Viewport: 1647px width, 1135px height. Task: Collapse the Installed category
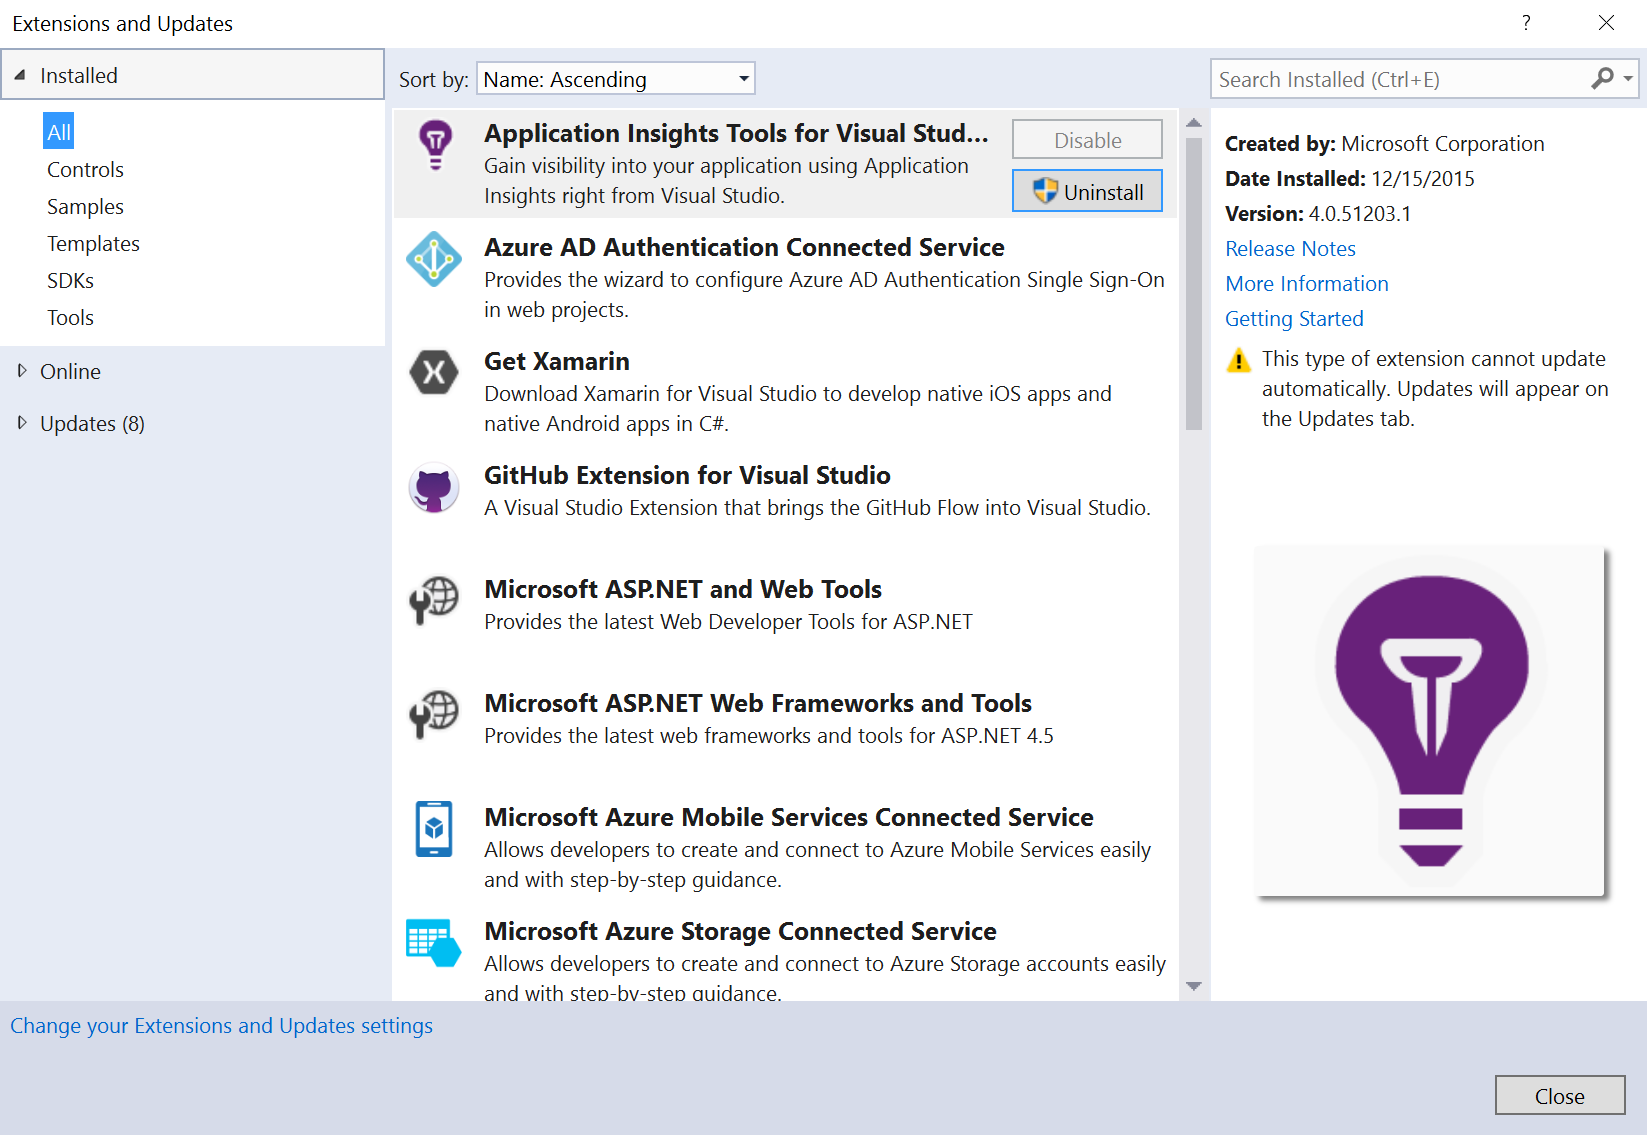coord(20,75)
